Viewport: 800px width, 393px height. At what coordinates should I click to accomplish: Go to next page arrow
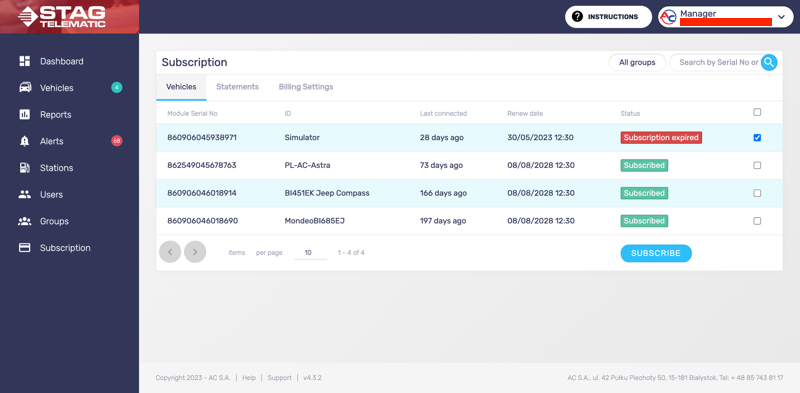pos(195,252)
